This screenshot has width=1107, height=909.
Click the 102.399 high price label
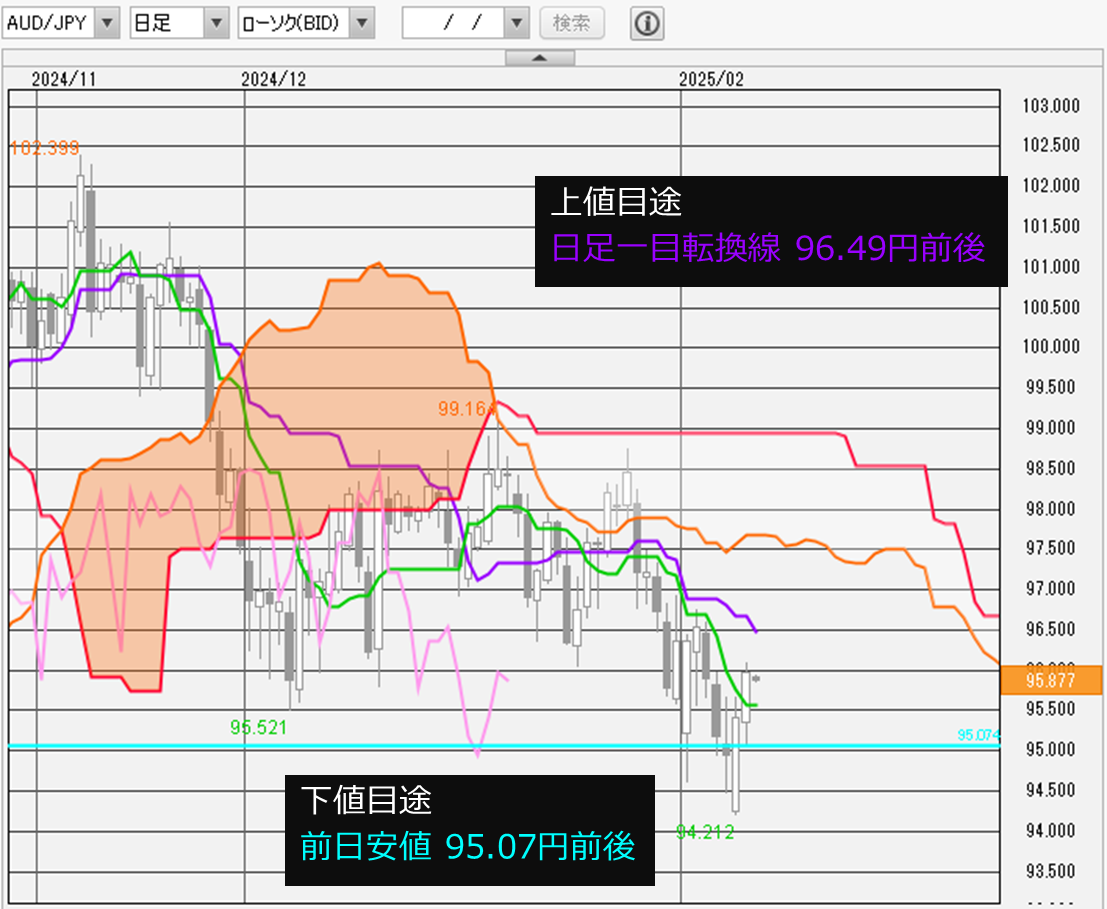tap(44, 148)
